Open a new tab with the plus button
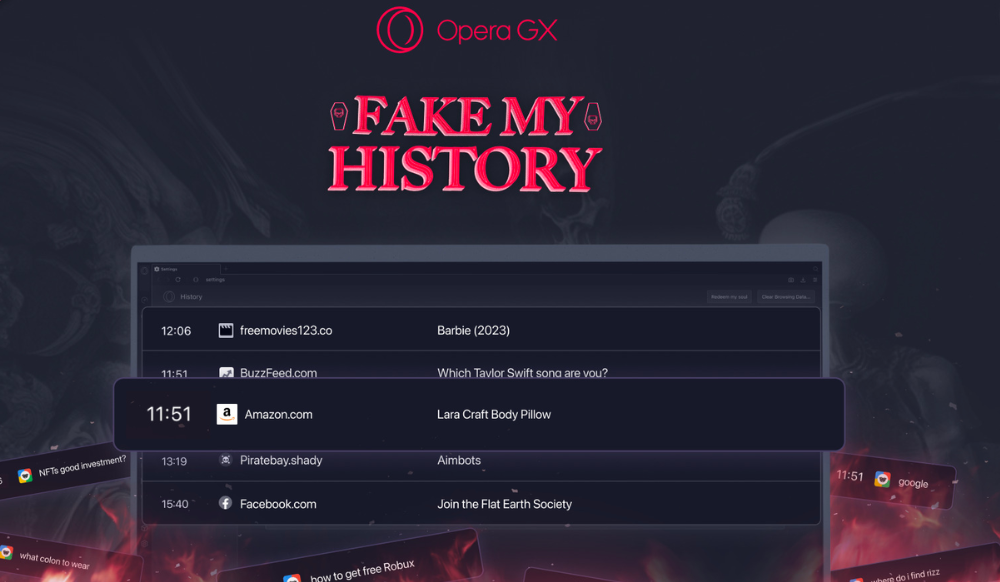This screenshot has width=1000, height=582. [x=225, y=268]
